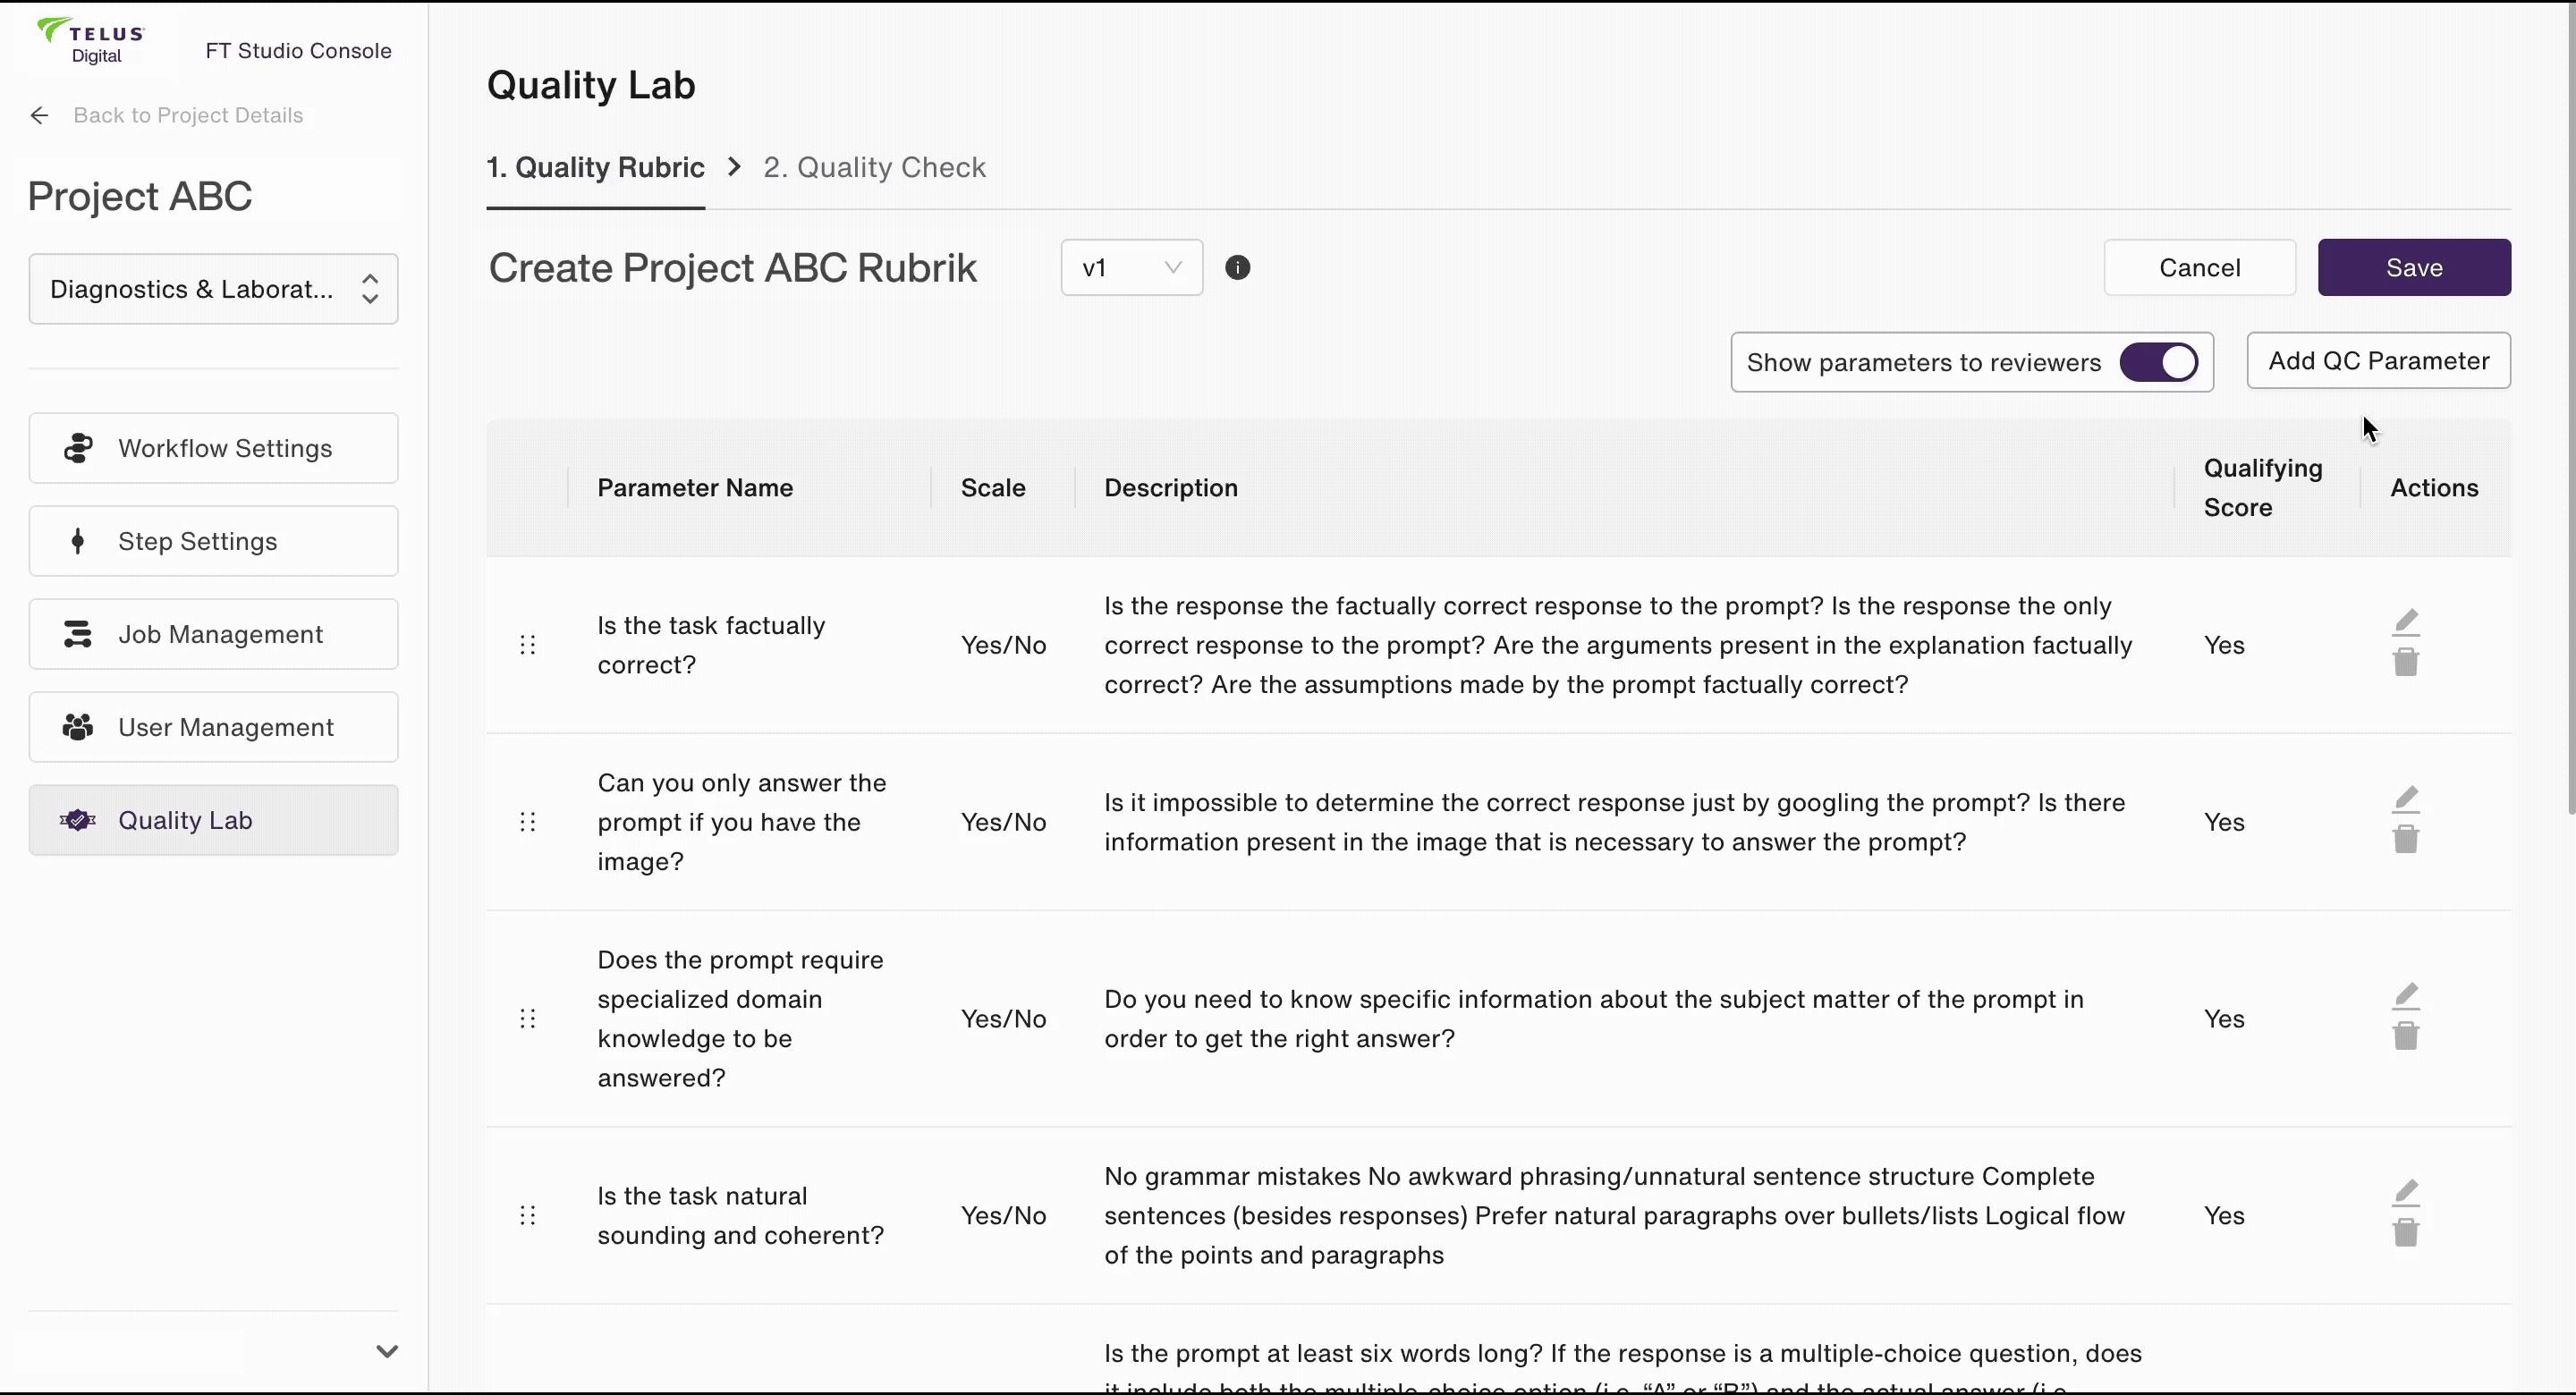The height and width of the screenshot is (1395, 2576).
Task: Open the Diagnostics & Laboratory project selector
Action: 213,289
